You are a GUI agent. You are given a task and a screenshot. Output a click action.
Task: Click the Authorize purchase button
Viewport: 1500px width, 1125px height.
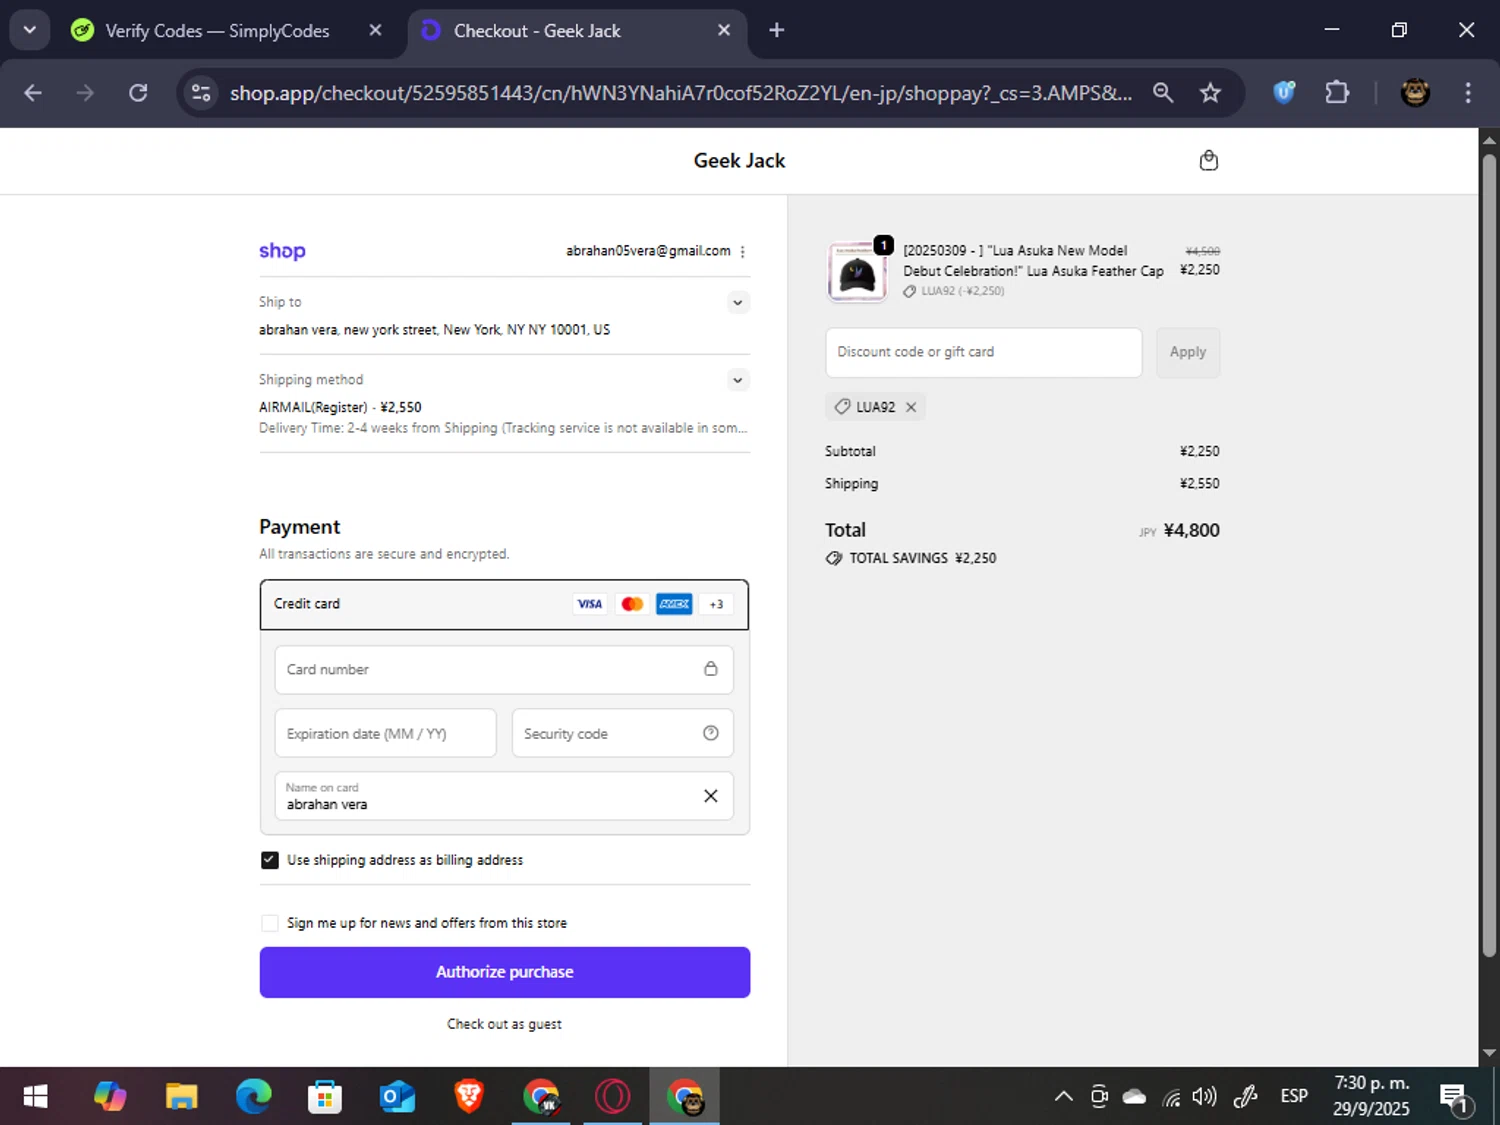(505, 972)
